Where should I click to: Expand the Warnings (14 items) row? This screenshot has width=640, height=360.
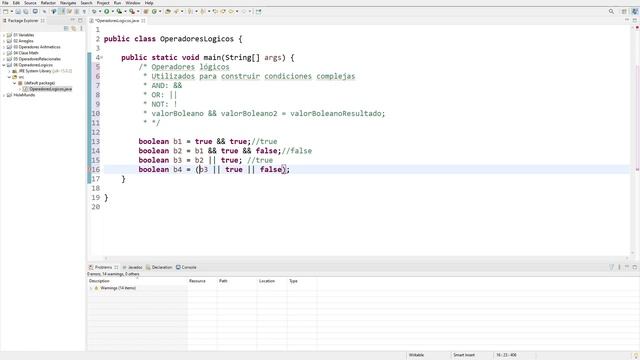(x=91, y=288)
